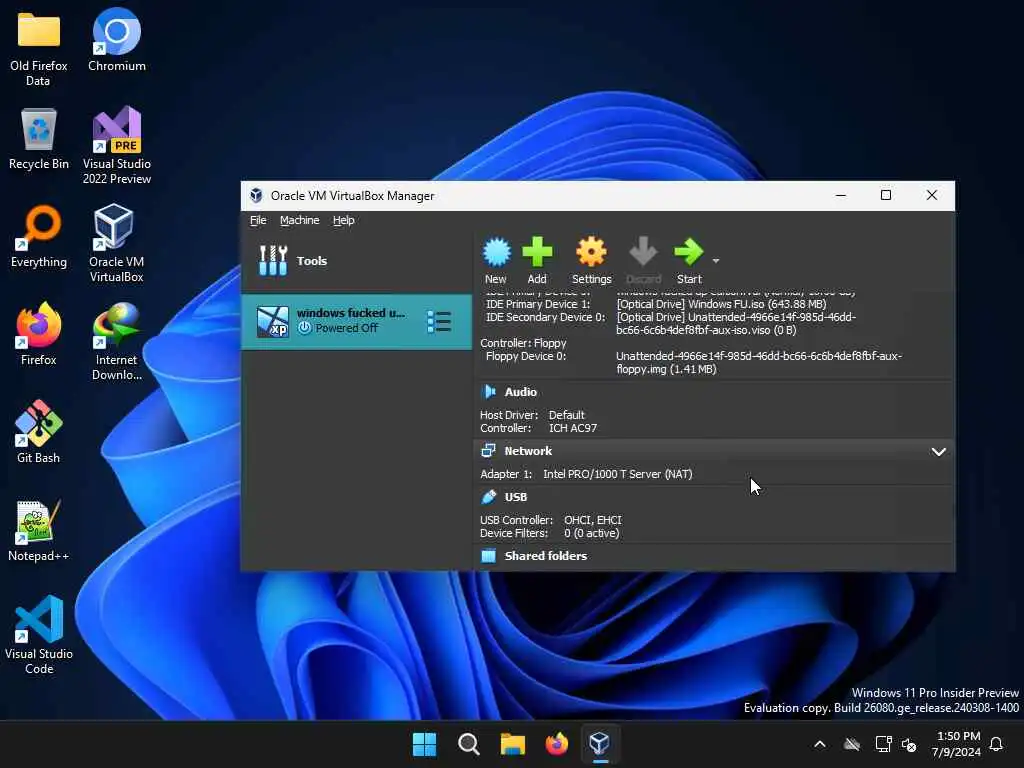This screenshot has height=768, width=1024.
Task: Open the notifications bell icon
Action: (x=997, y=744)
